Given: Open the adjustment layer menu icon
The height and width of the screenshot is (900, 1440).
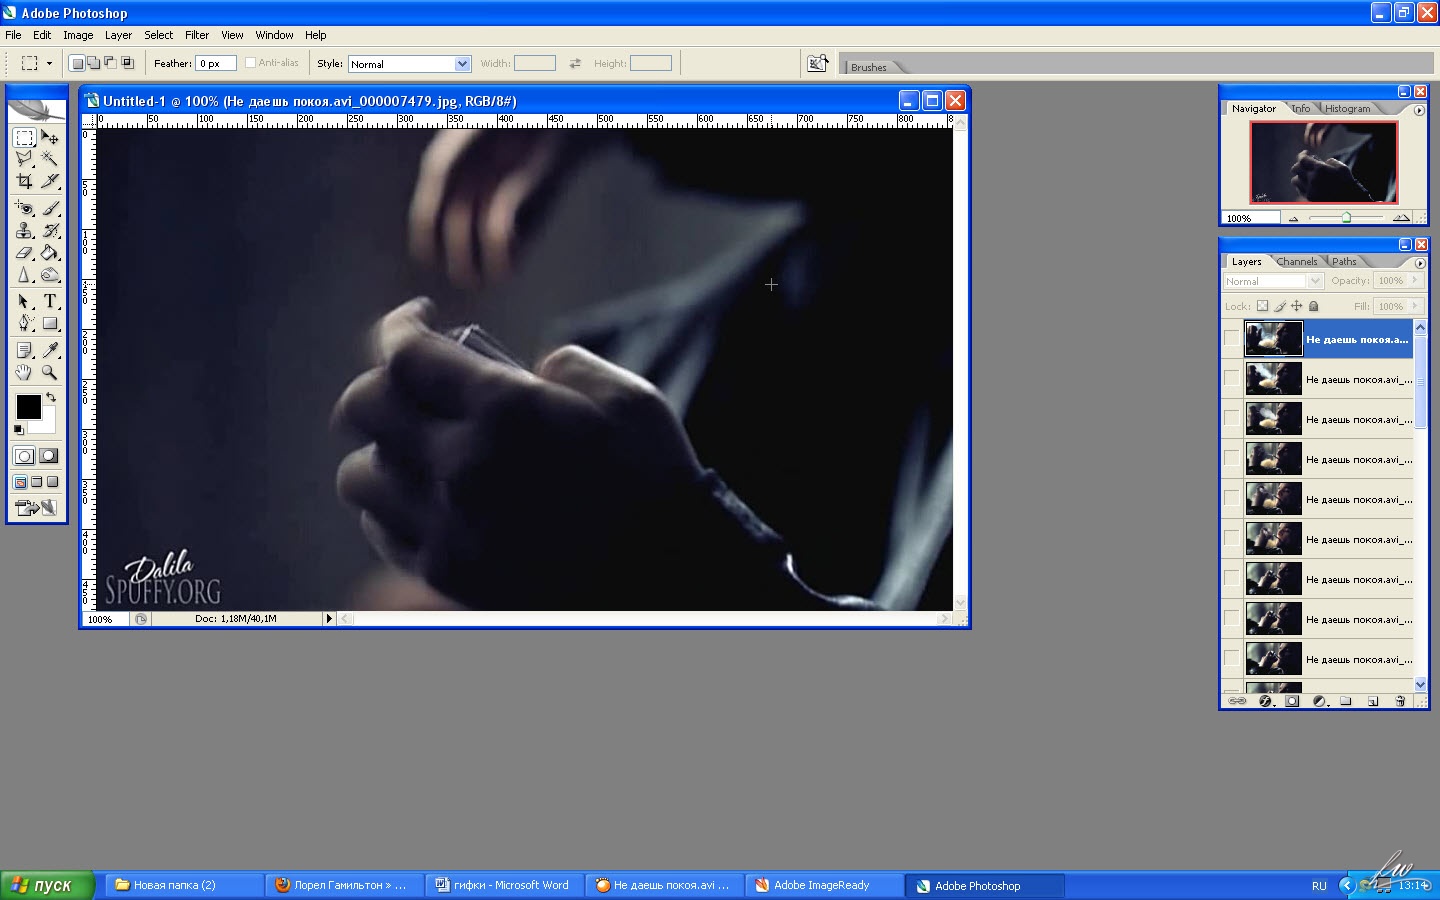Looking at the screenshot, I should tap(1319, 701).
